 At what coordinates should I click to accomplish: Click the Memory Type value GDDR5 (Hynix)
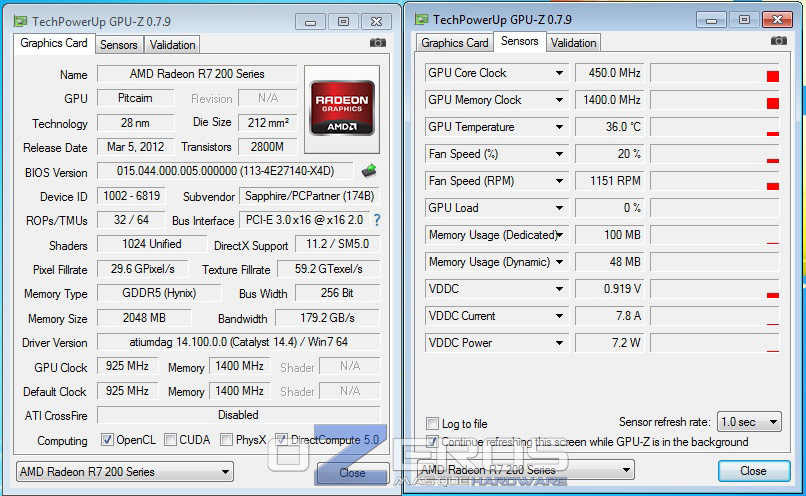click(159, 293)
